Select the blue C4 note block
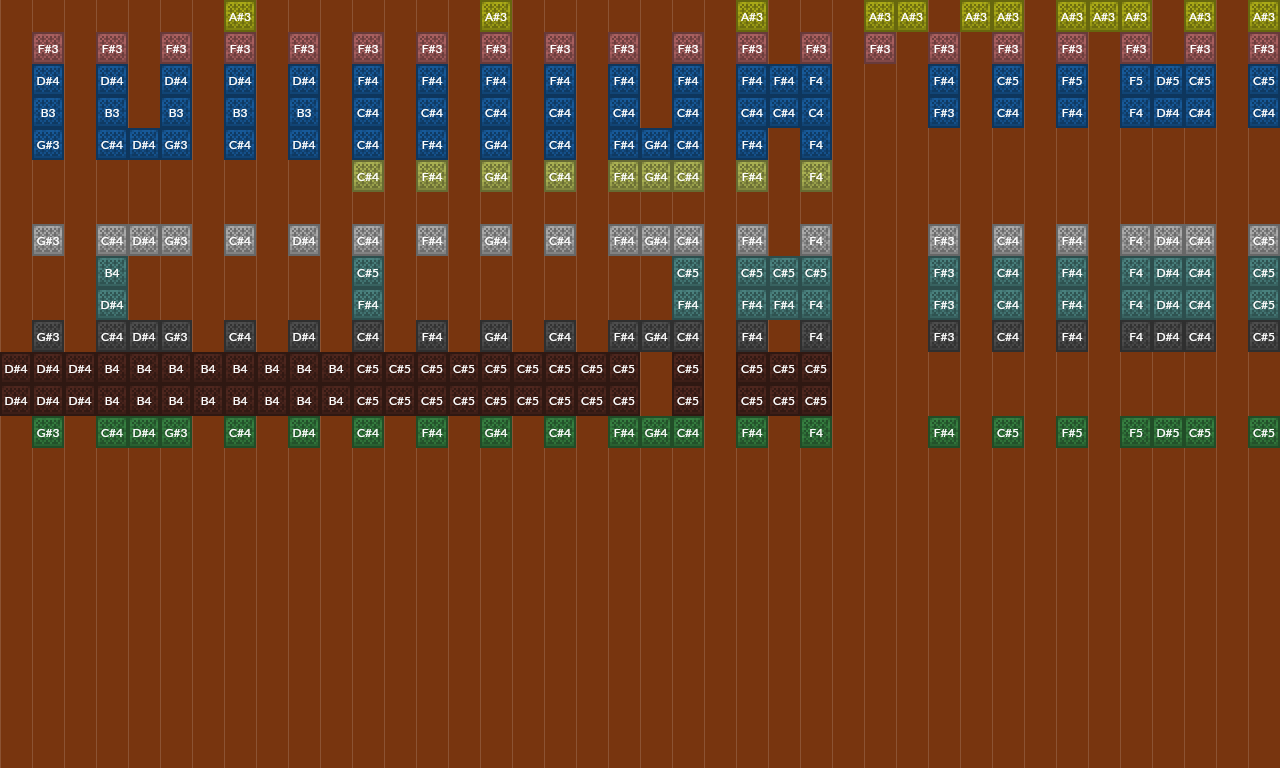 pyautogui.click(x=816, y=113)
